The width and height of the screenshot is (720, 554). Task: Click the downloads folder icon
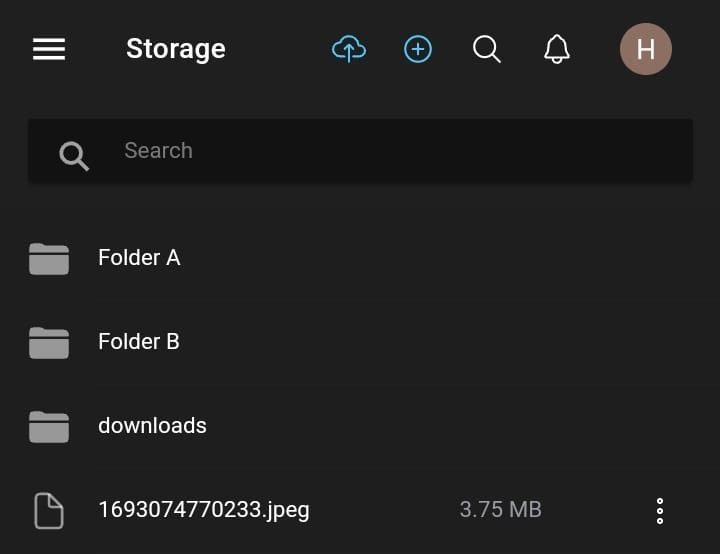coord(49,427)
